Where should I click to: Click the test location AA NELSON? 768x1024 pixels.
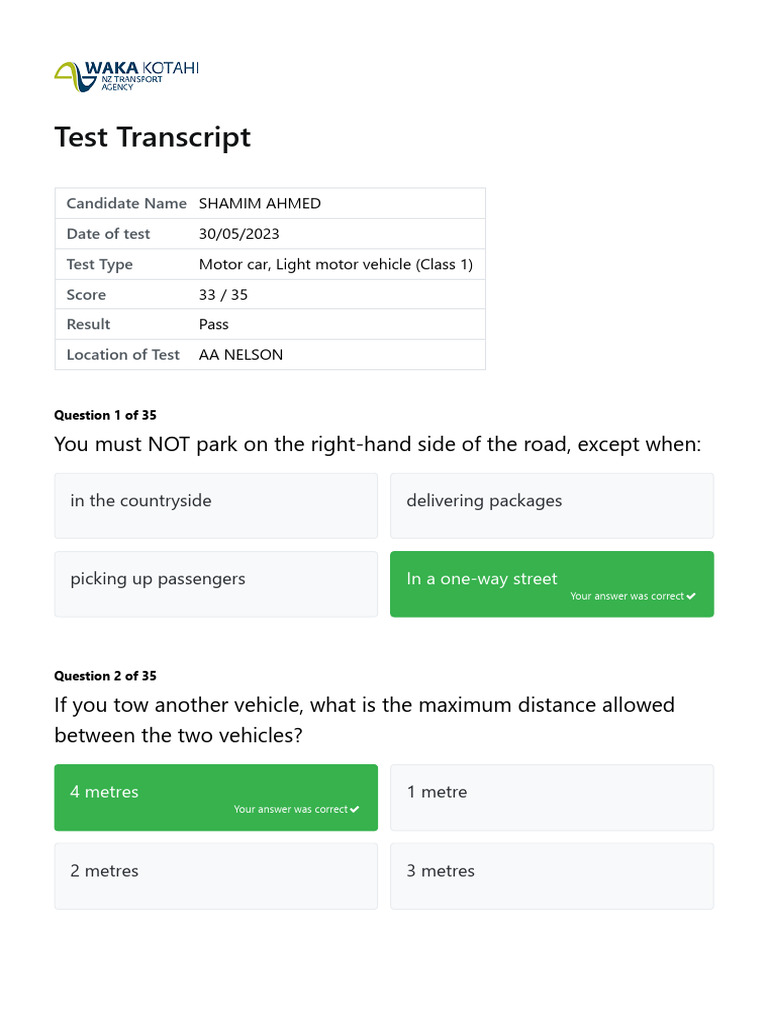coord(241,355)
